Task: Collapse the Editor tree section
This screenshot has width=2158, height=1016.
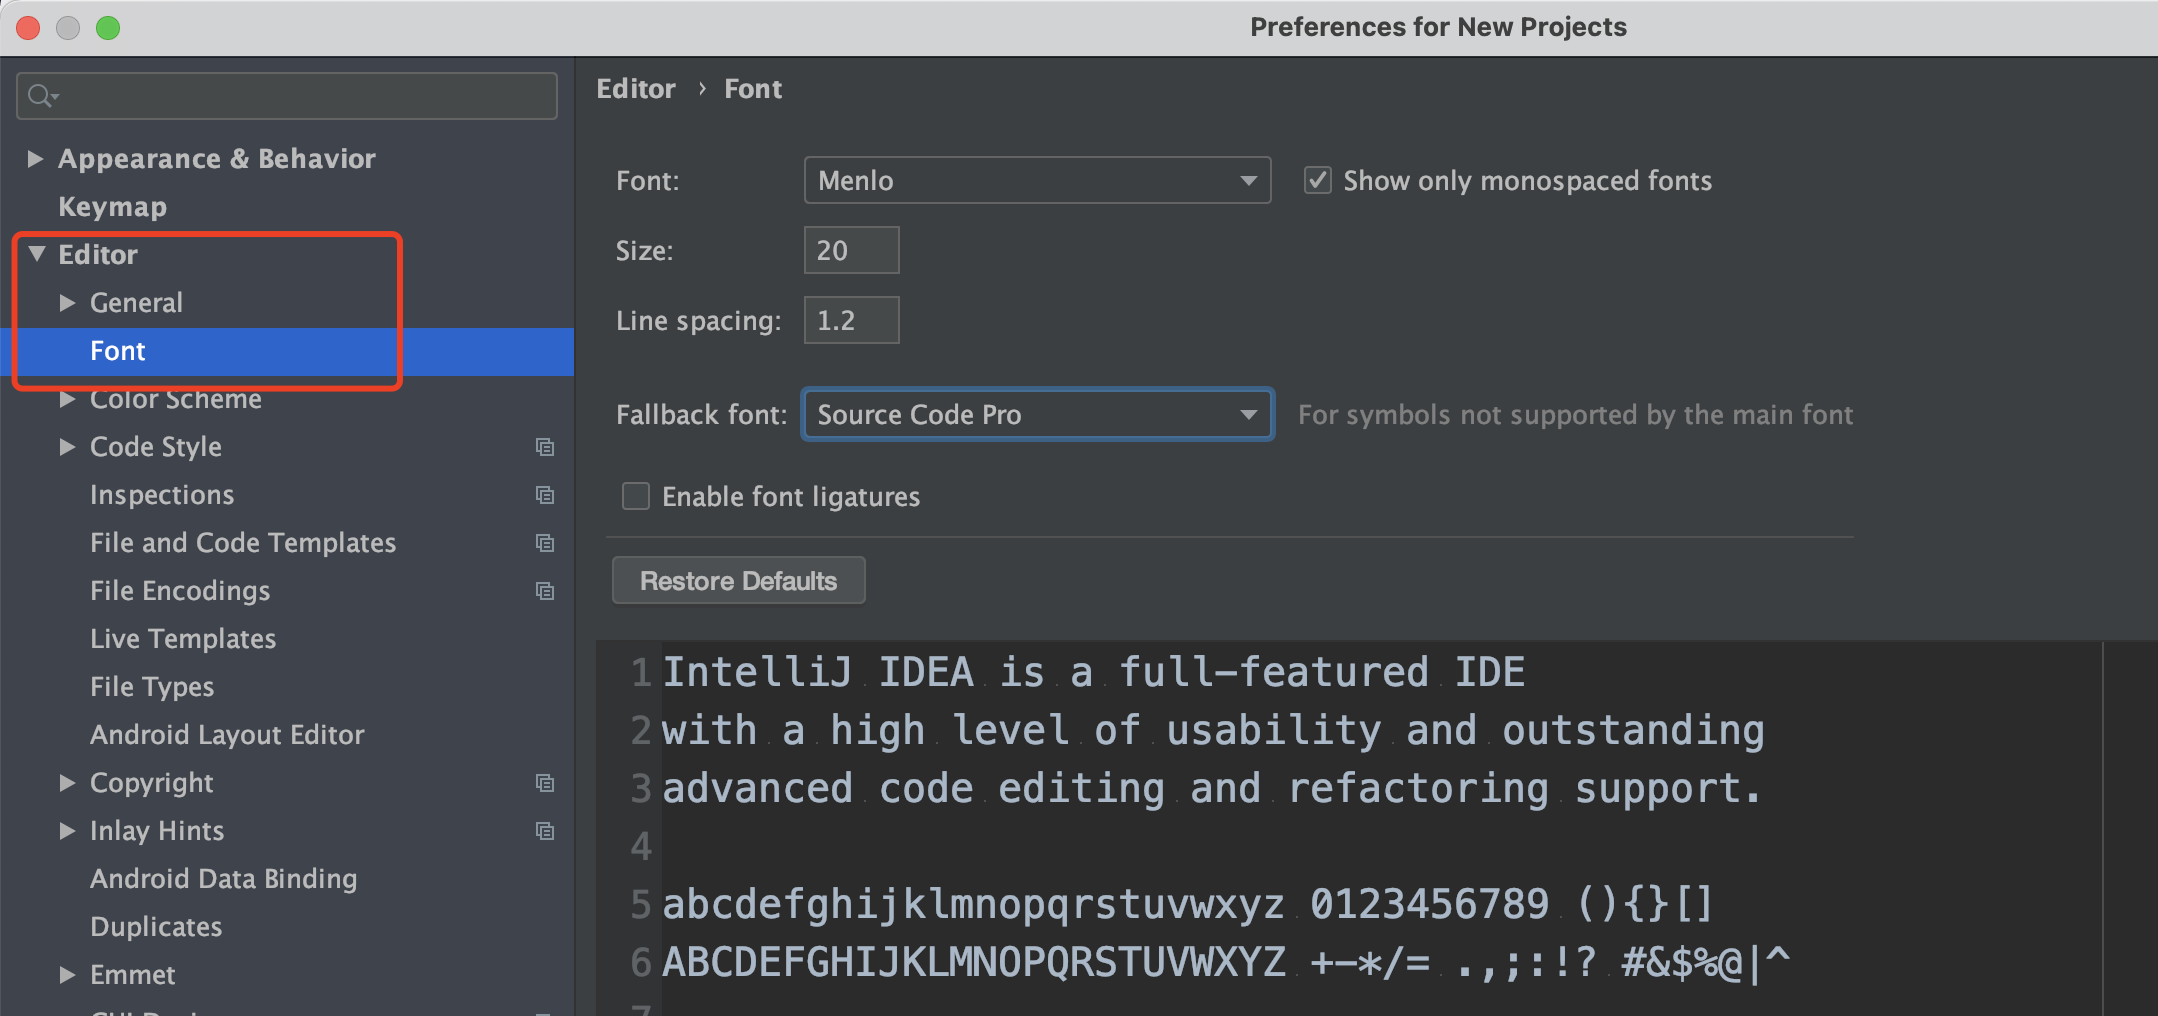Action: pyautogui.click(x=37, y=255)
